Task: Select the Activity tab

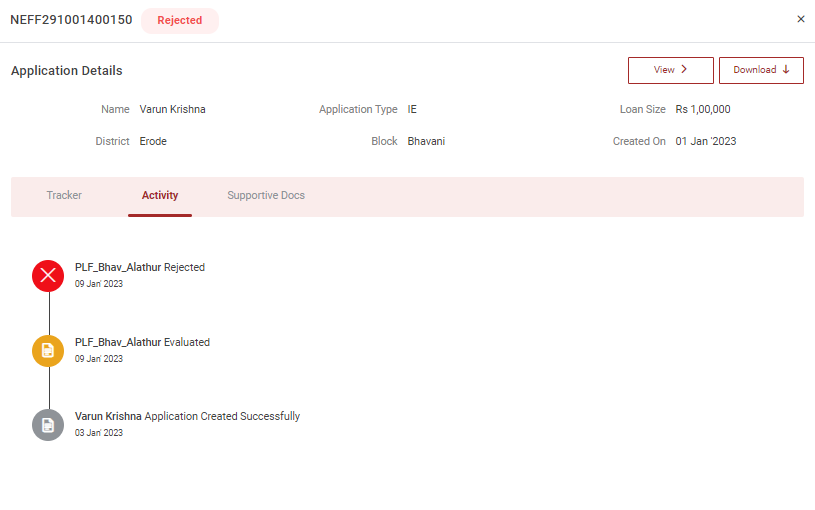Action: click(x=160, y=195)
